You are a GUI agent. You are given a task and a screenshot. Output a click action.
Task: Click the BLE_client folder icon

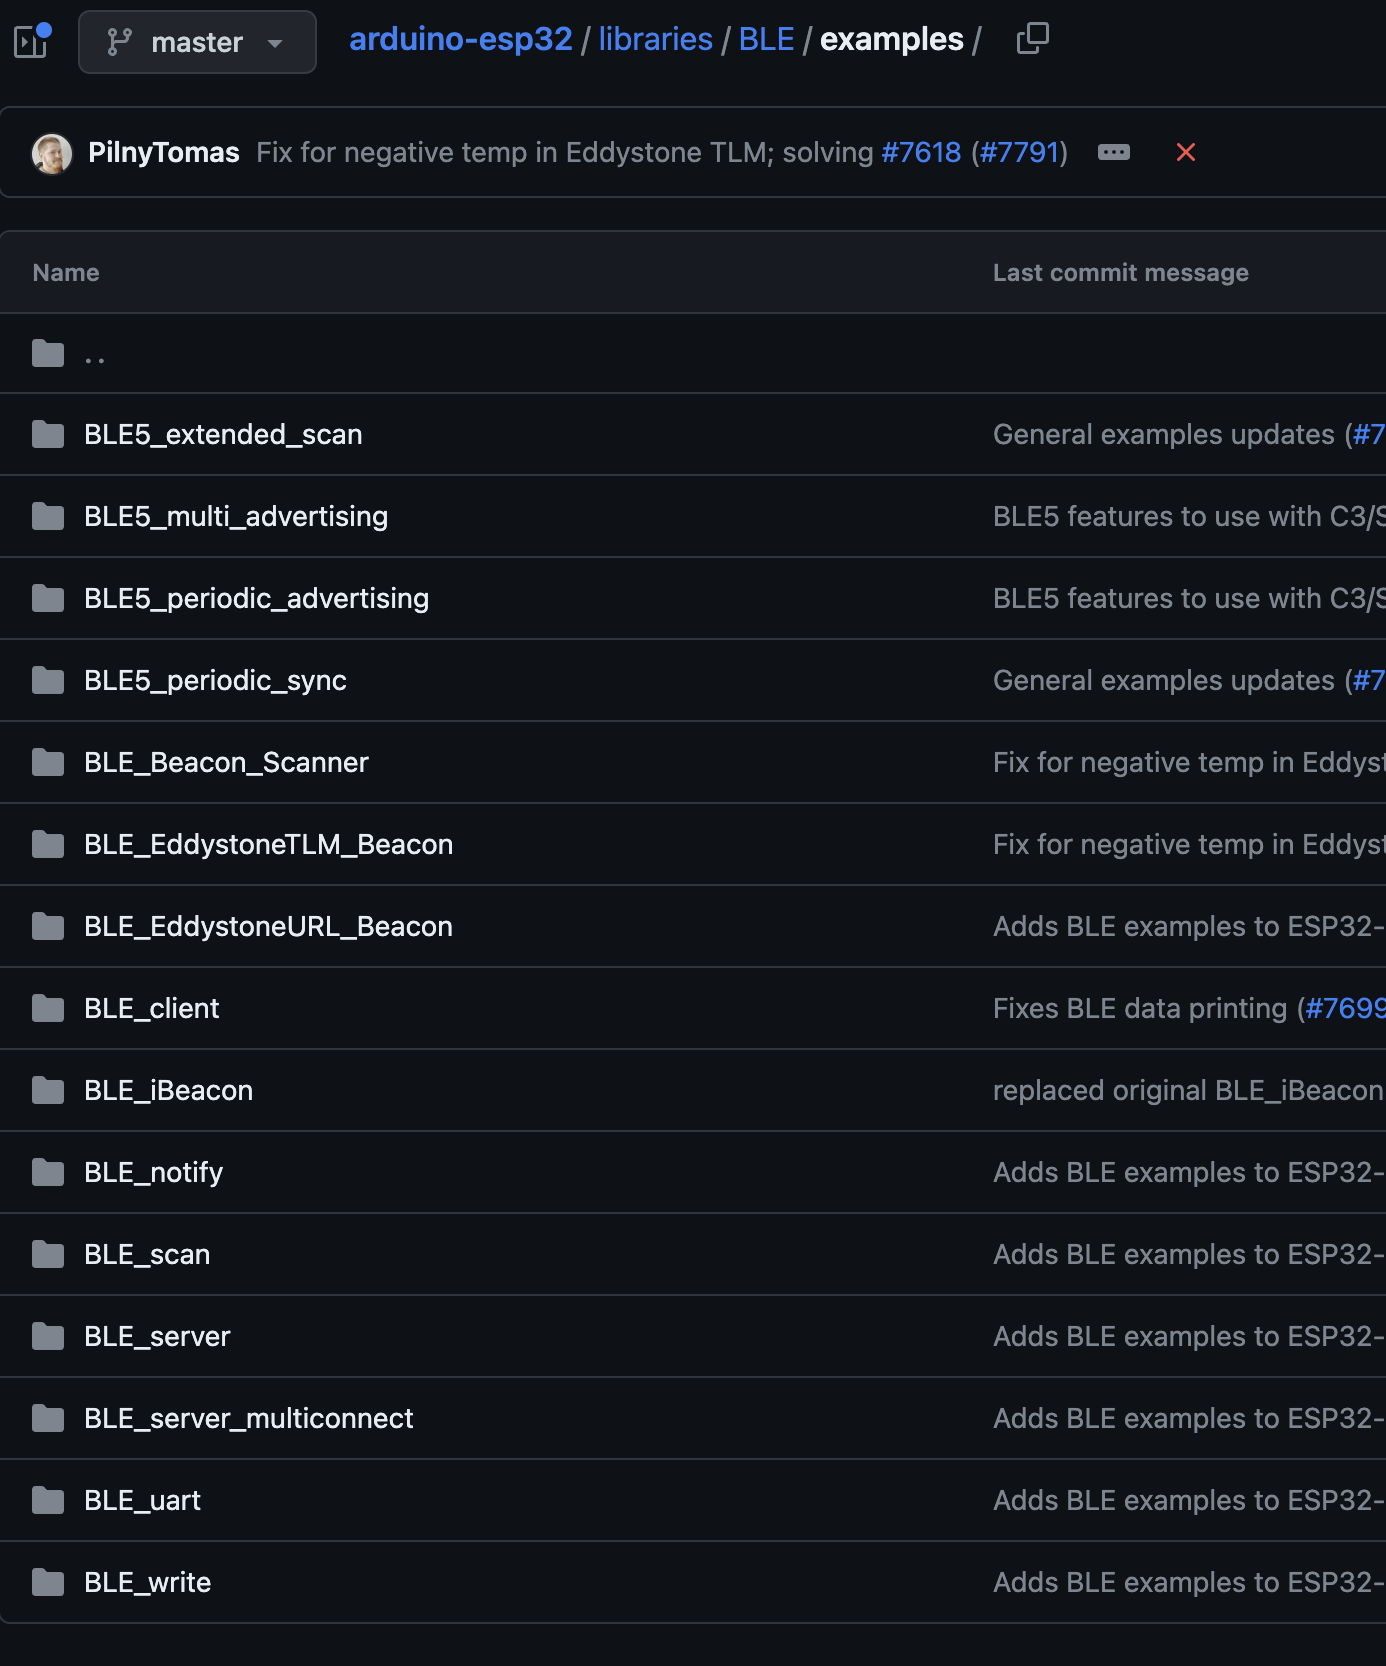48,1008
